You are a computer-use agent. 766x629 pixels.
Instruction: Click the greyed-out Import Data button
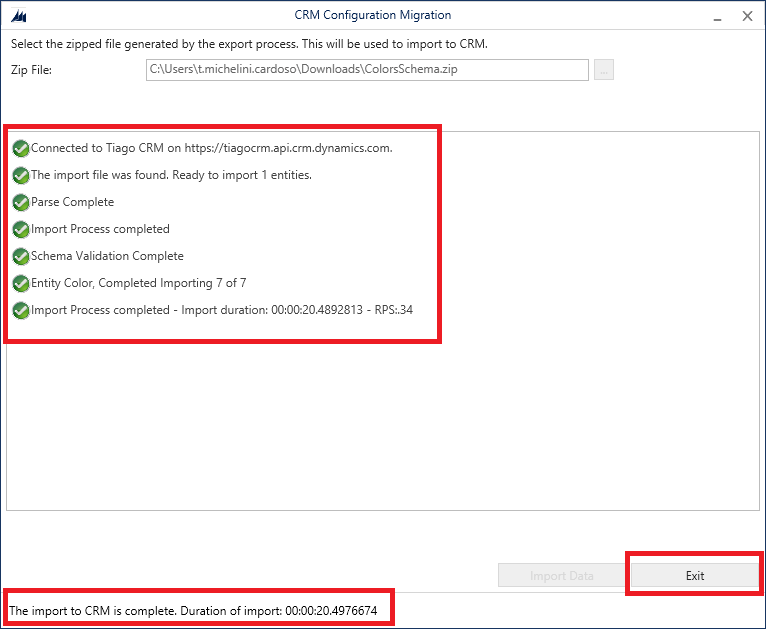(561, 575)
